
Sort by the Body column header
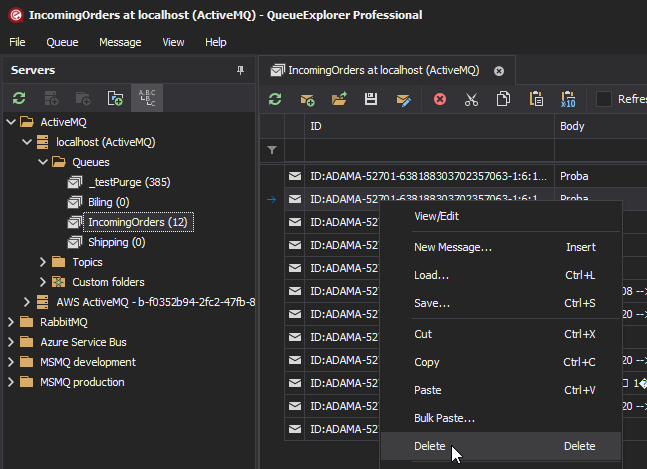(x=600, y=126)
